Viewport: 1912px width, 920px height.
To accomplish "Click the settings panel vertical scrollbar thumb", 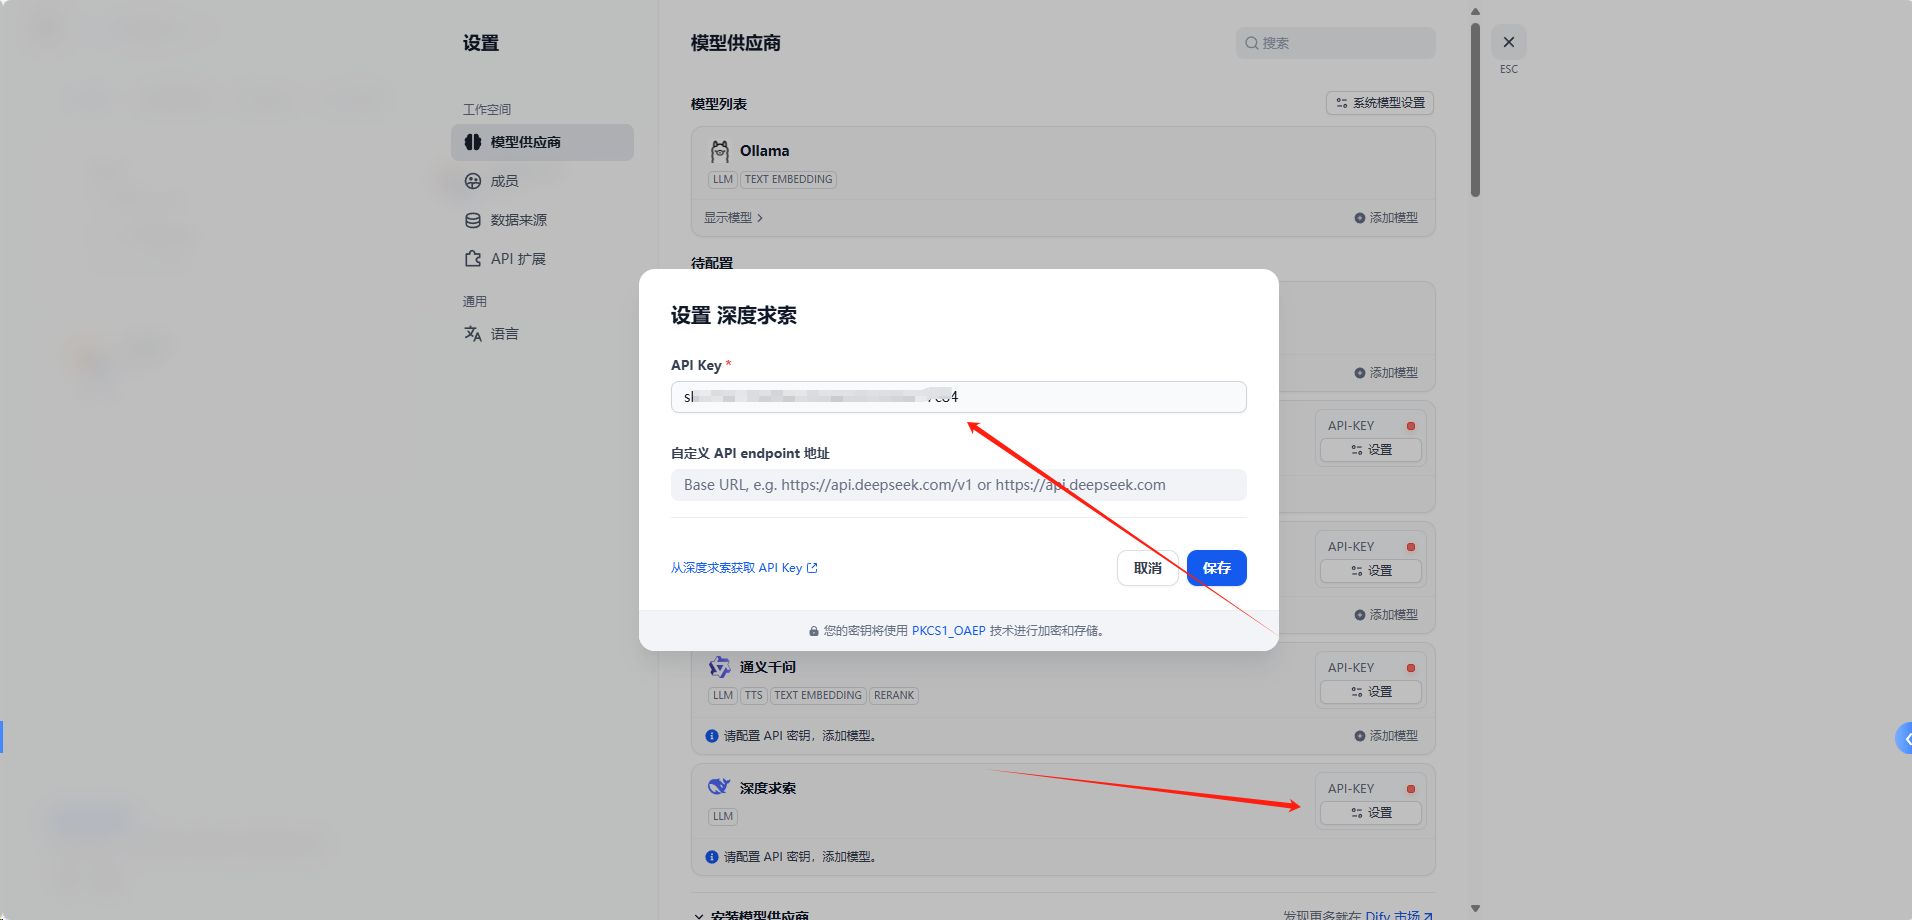I will (x=1475, y=110).
